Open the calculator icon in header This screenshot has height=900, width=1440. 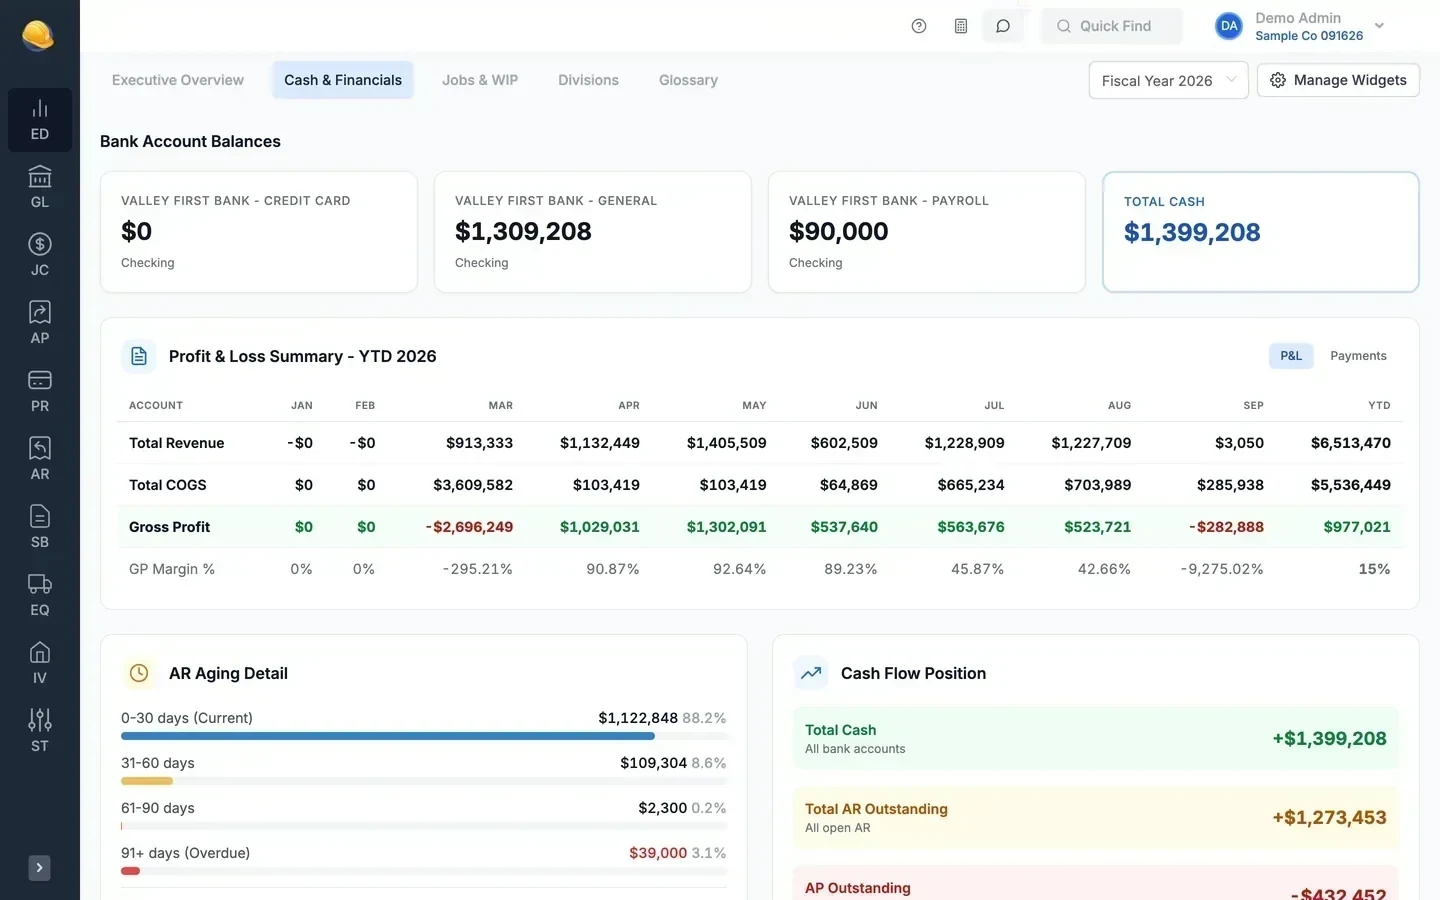(961, 26)
